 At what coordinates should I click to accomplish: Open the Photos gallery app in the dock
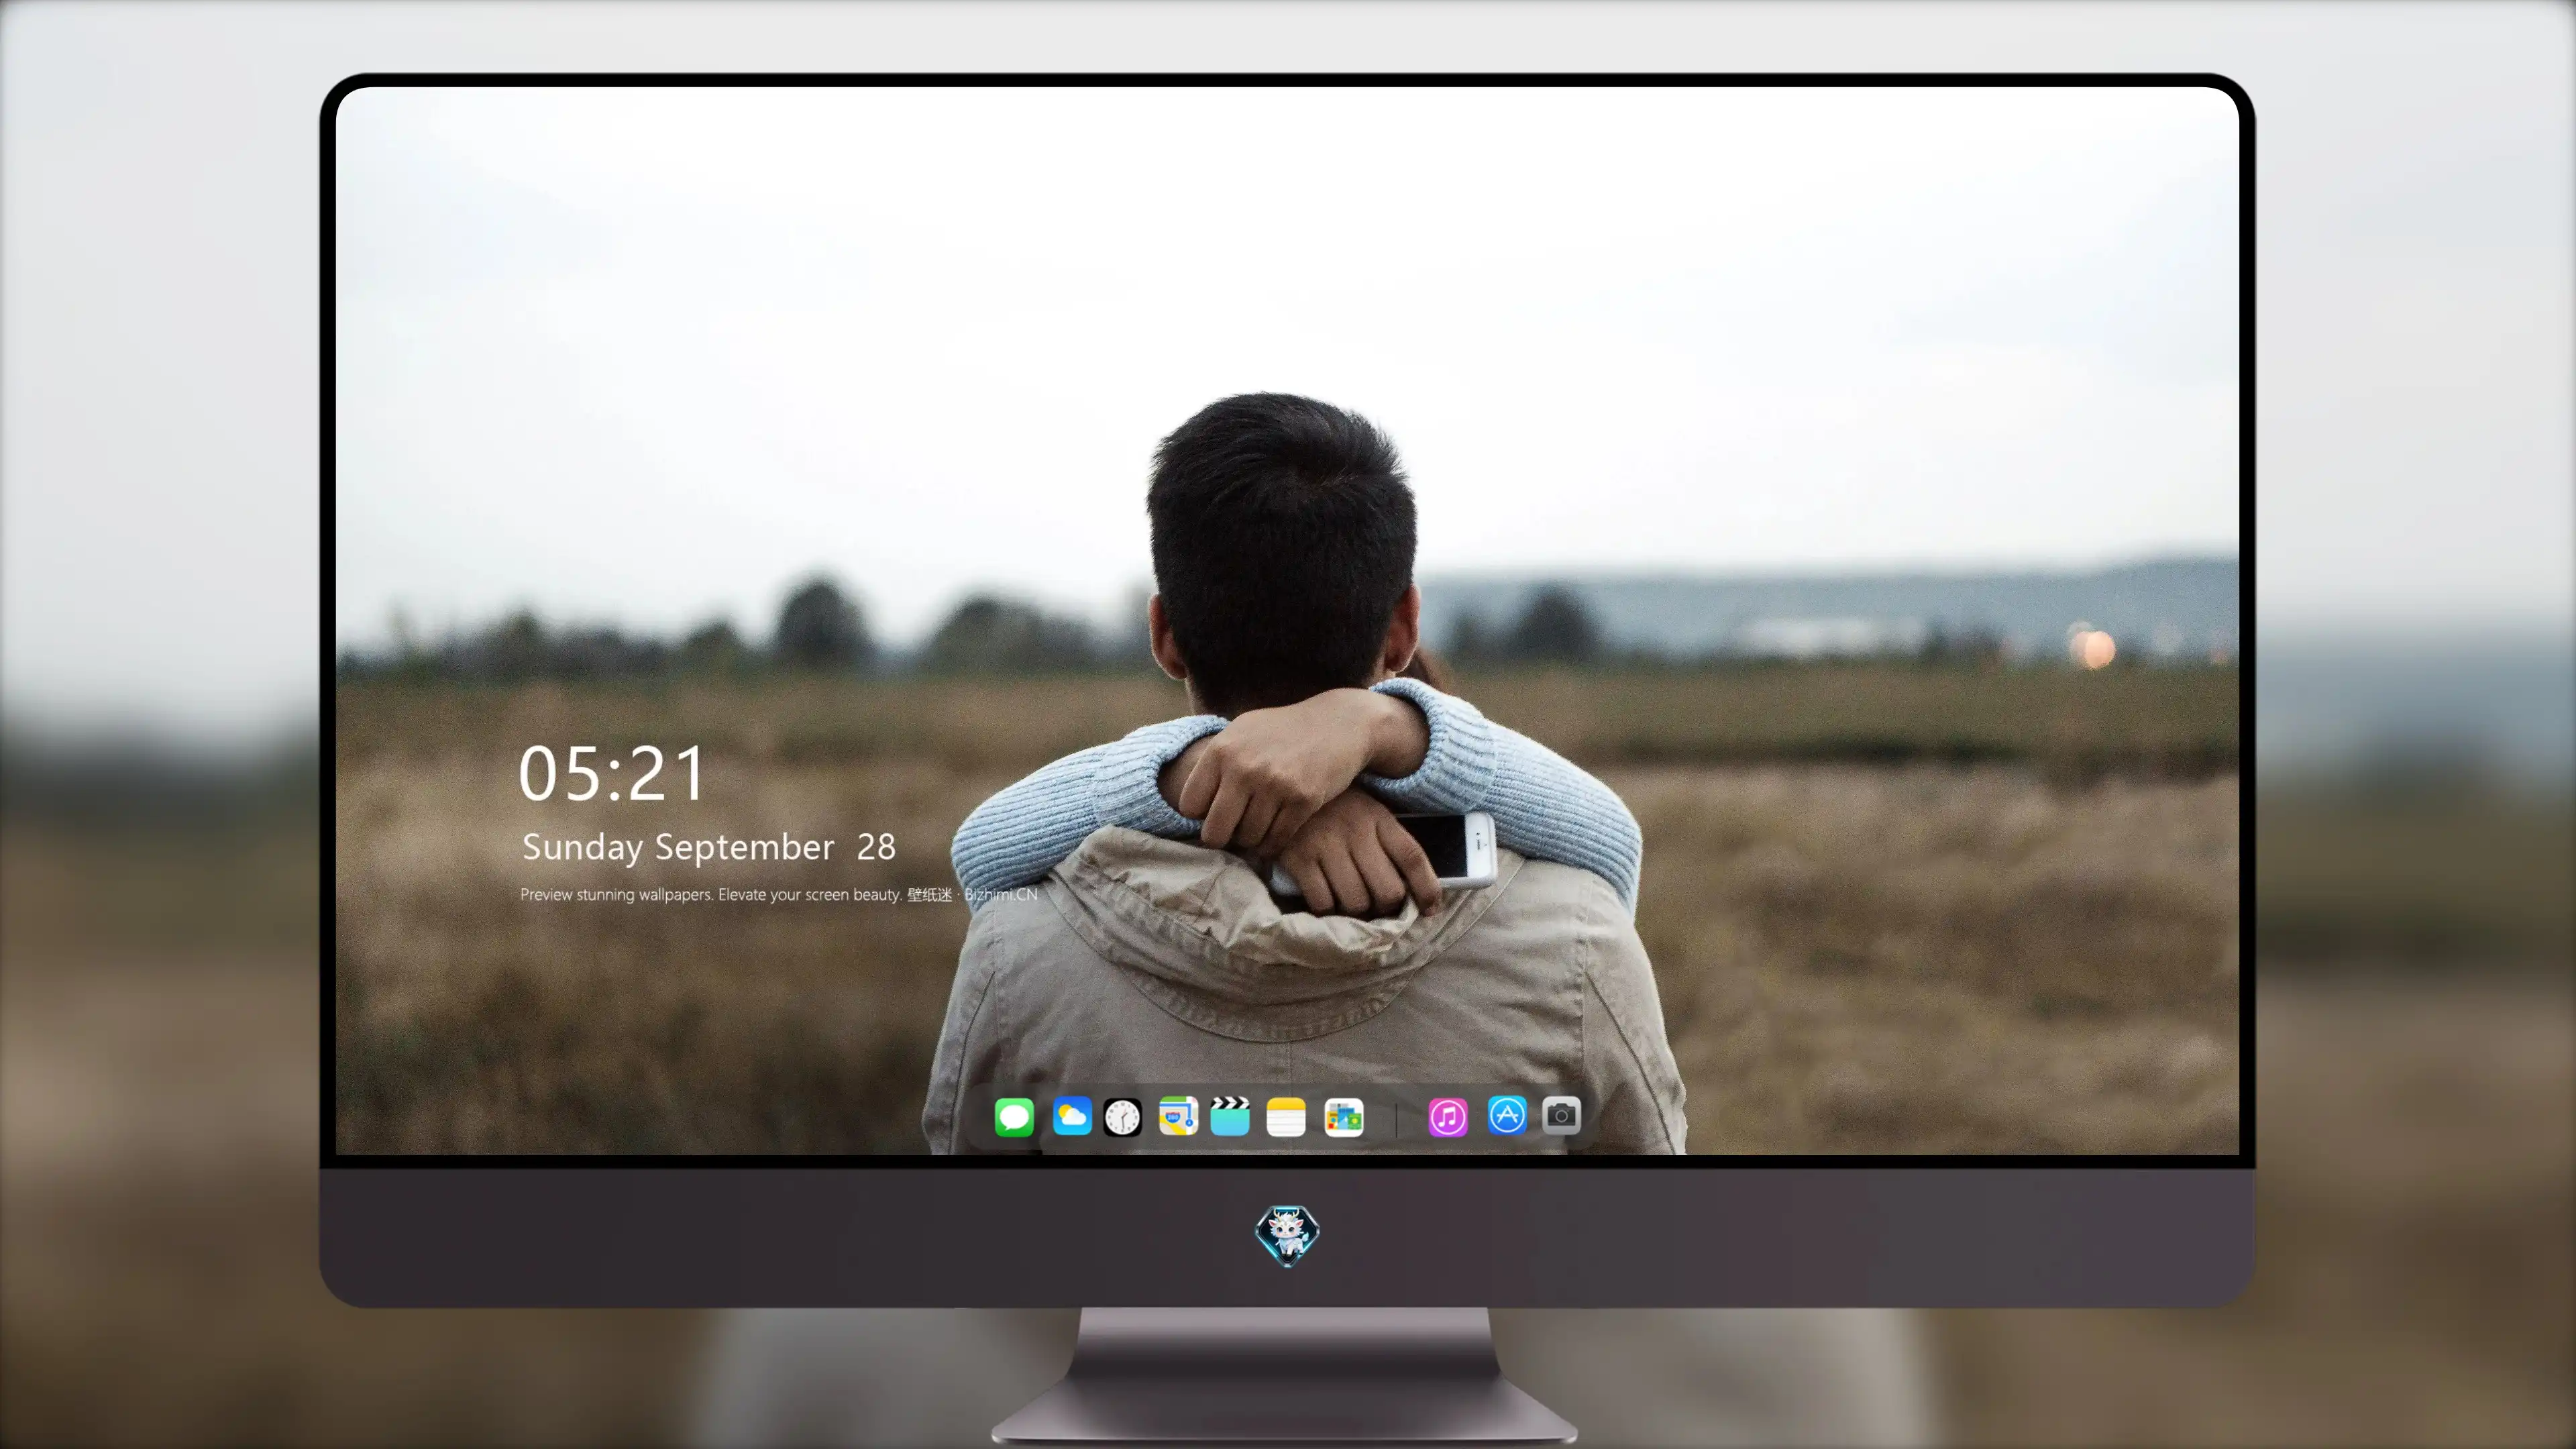tap(1343, 1117)
